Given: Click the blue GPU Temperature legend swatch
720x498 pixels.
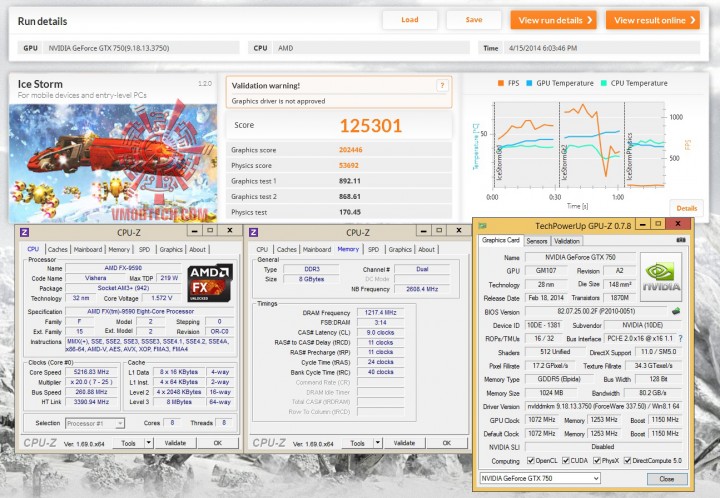Looking at the screenshot, I should point(529,83).
